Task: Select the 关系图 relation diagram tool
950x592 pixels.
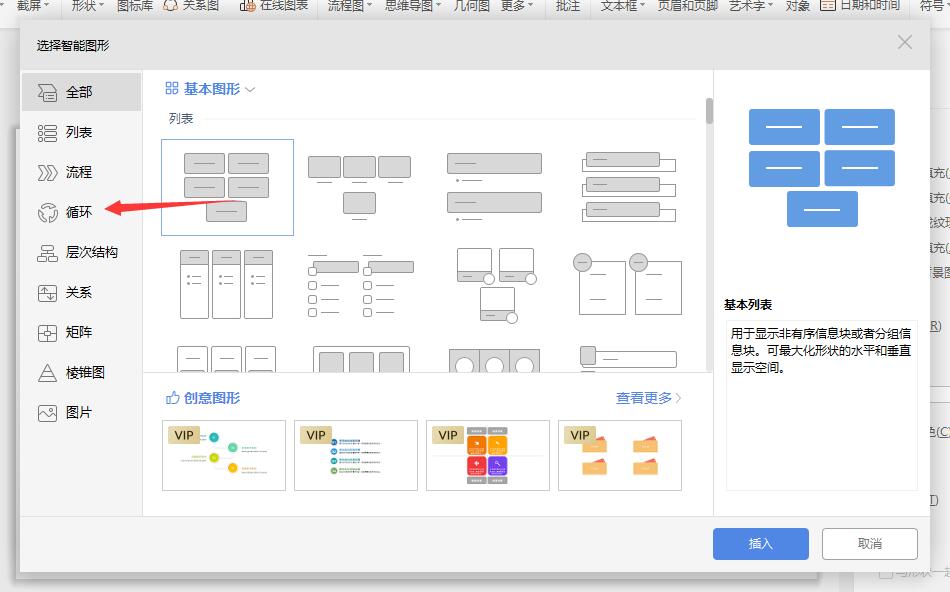Action: coord(203,7)
